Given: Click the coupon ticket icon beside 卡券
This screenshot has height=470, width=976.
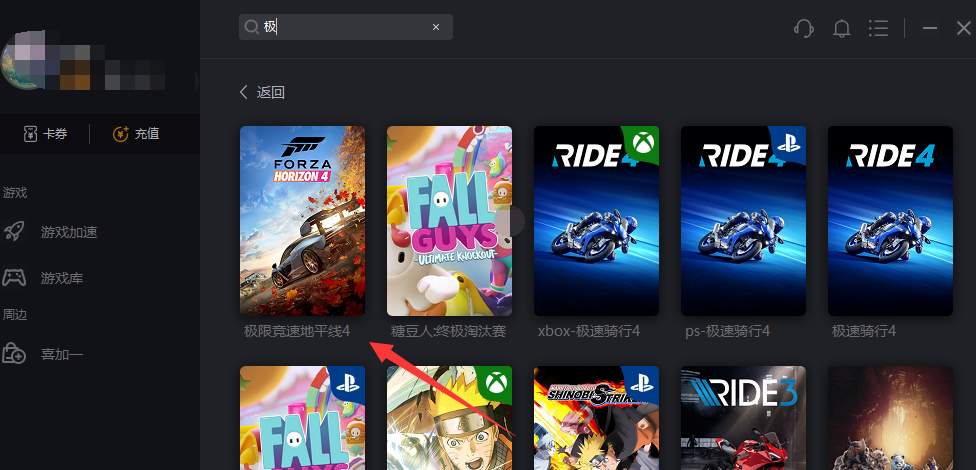Looking at the screenshot, I should tap(30, 133).
